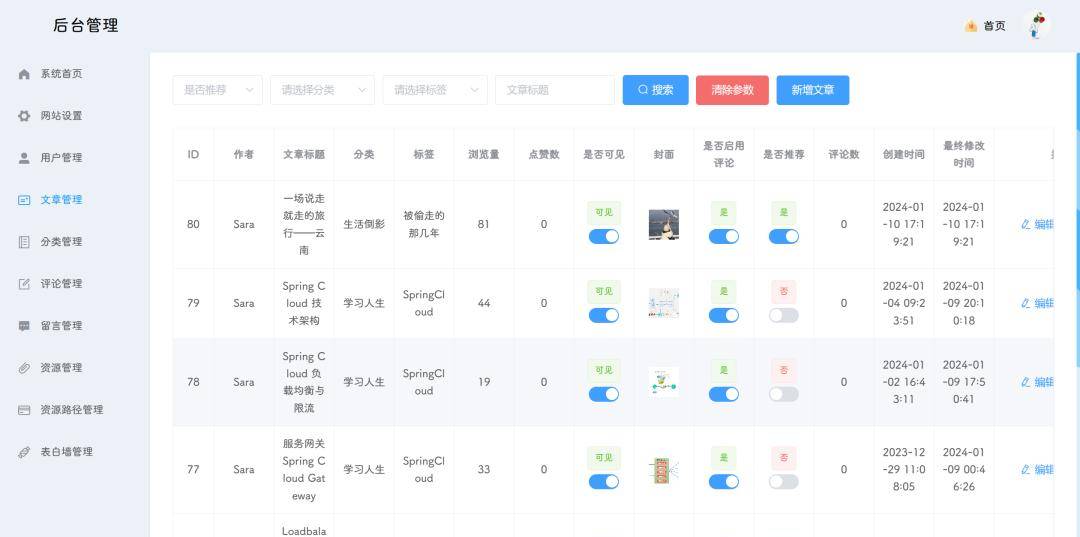This screenshot has width=1080, height=537.
Task: Open cover thumbnail of article 80
Action: 664,224
